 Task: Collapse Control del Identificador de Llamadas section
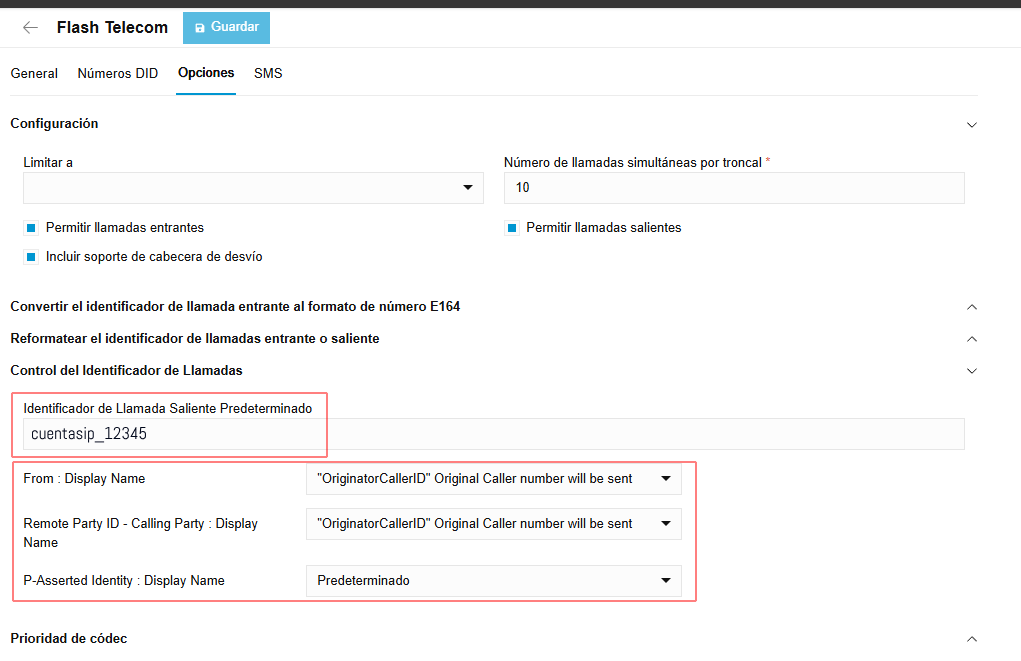click(972, 371)
